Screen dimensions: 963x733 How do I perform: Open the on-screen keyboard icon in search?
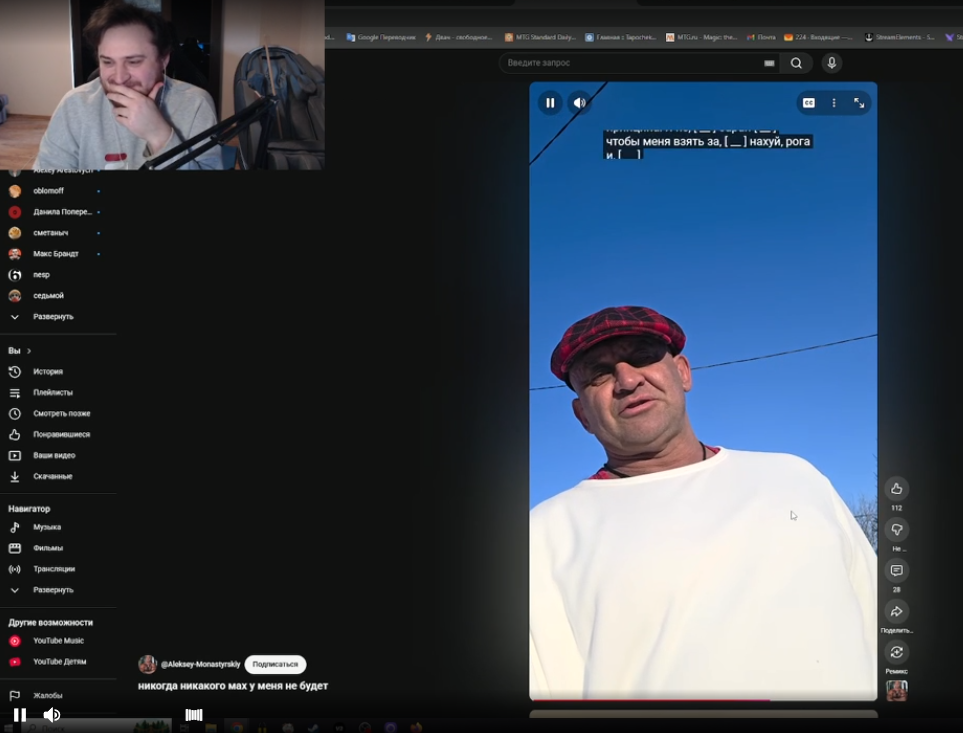click(x=769, y=63)
